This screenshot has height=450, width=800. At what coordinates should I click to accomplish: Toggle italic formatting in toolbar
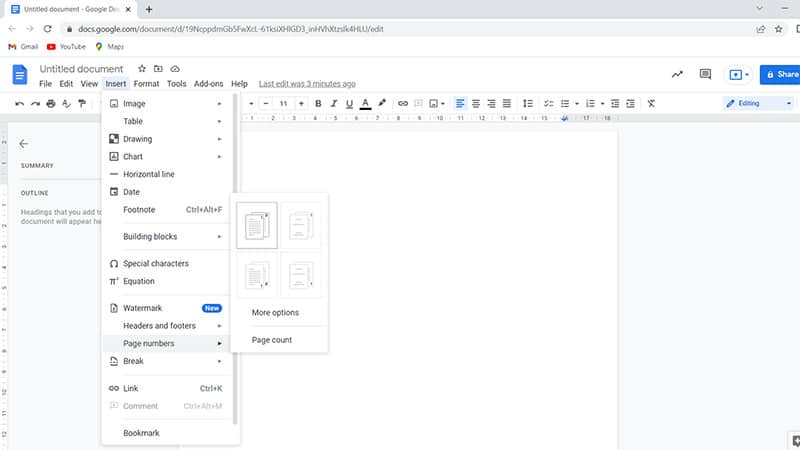point(334,103)
